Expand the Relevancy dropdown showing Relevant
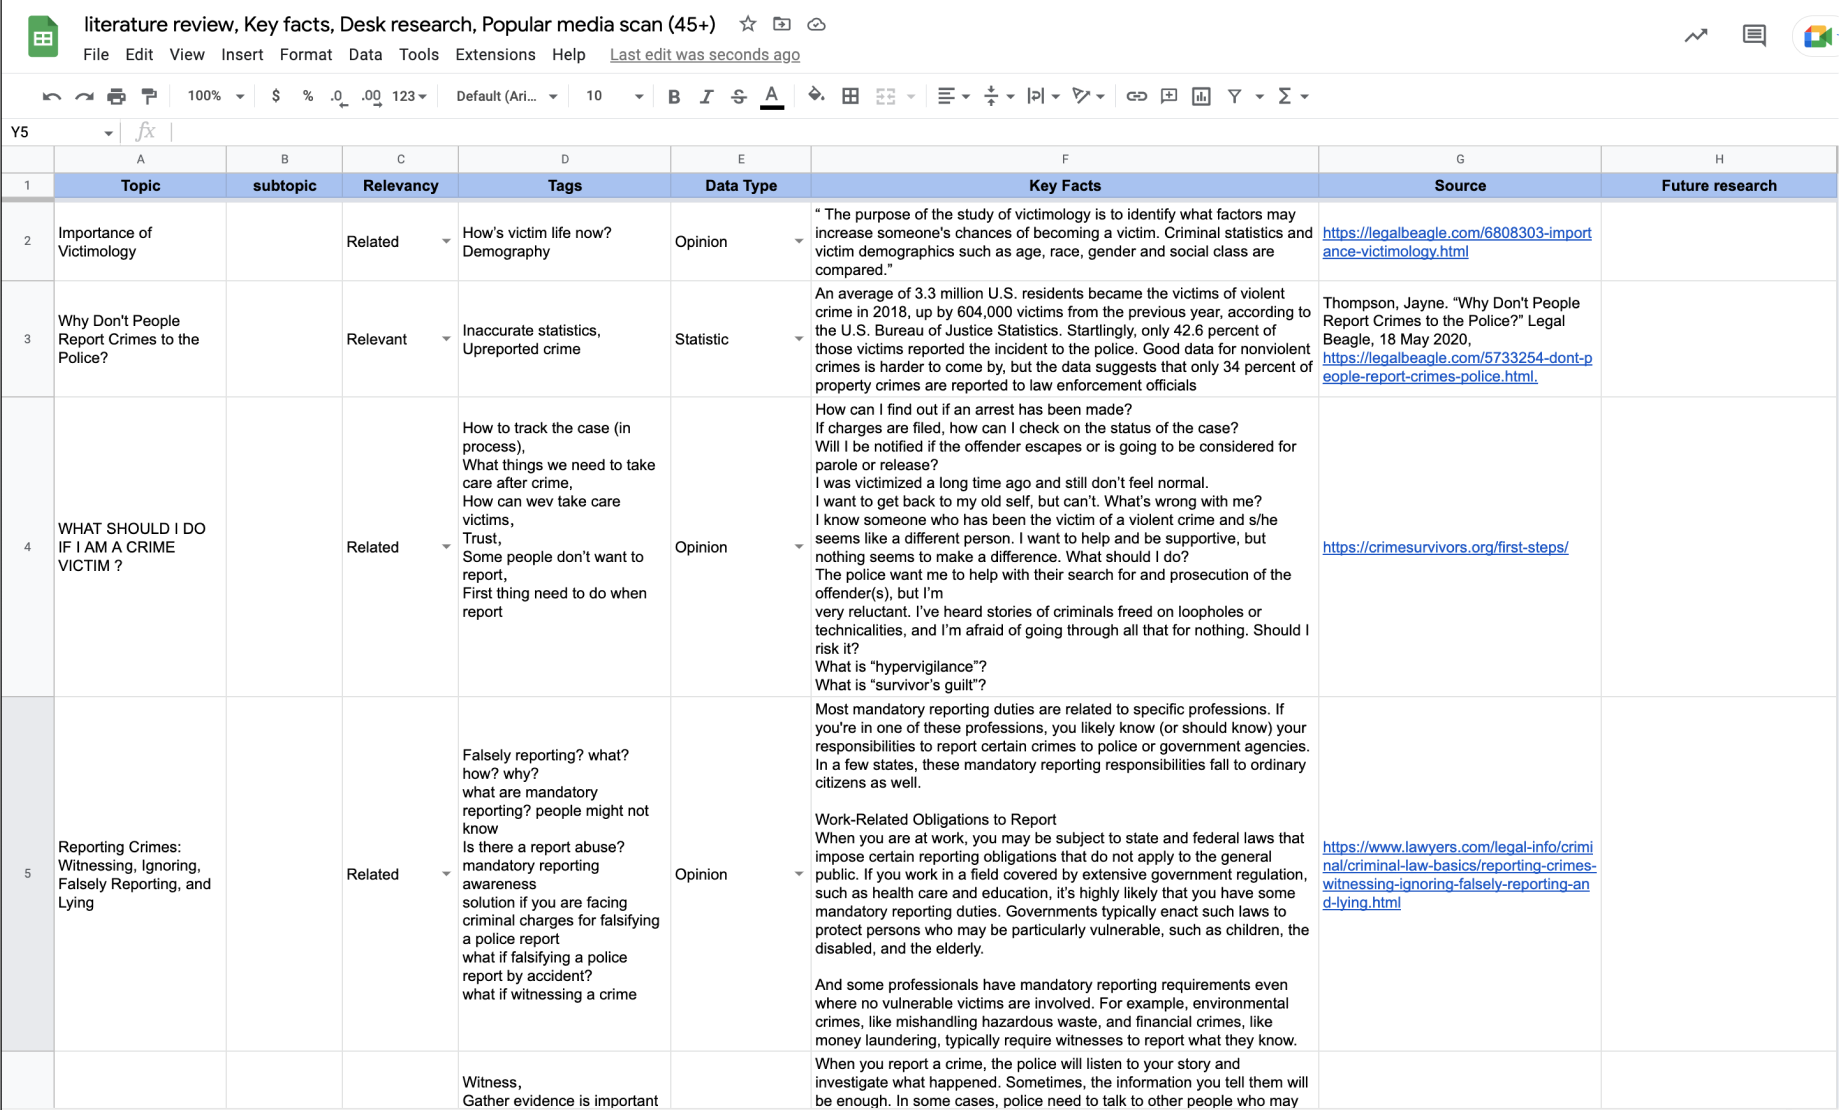Viewport: 1839px width, 1110px height. [x=446, y=339]
